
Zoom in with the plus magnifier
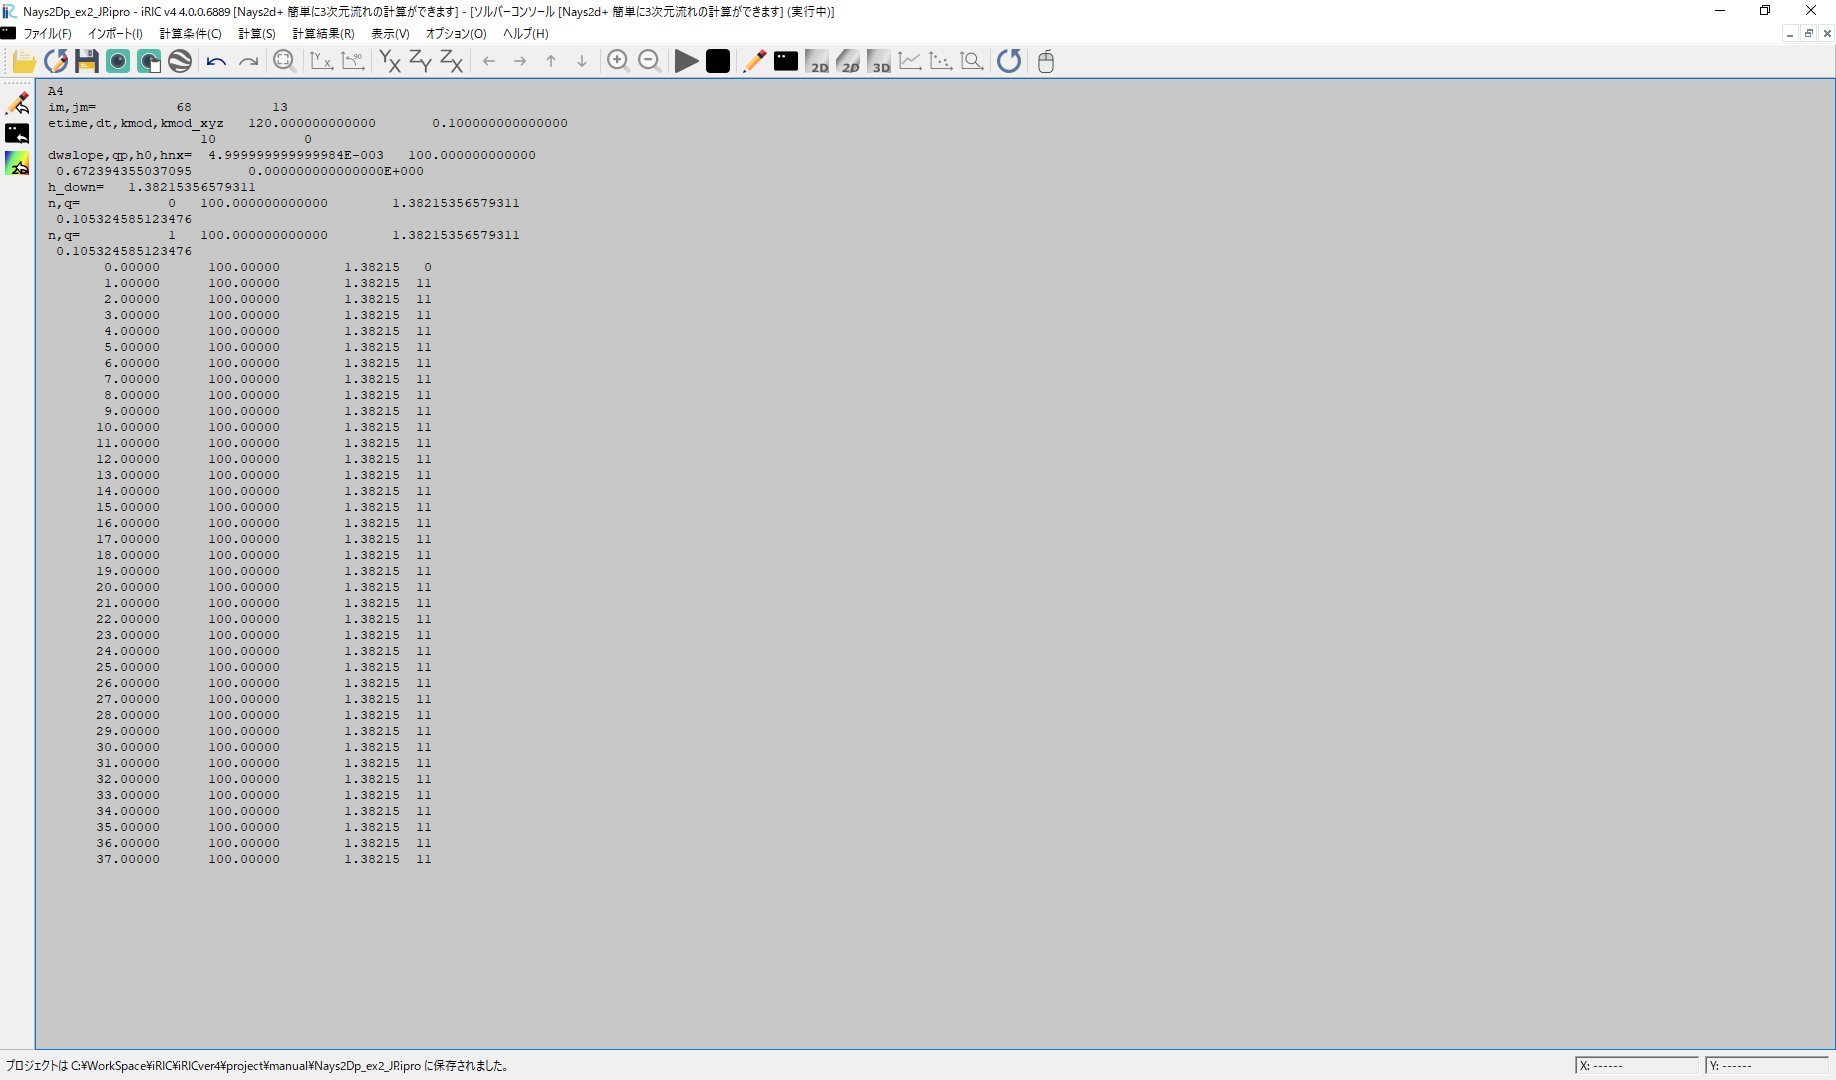[x=618, y=62]
